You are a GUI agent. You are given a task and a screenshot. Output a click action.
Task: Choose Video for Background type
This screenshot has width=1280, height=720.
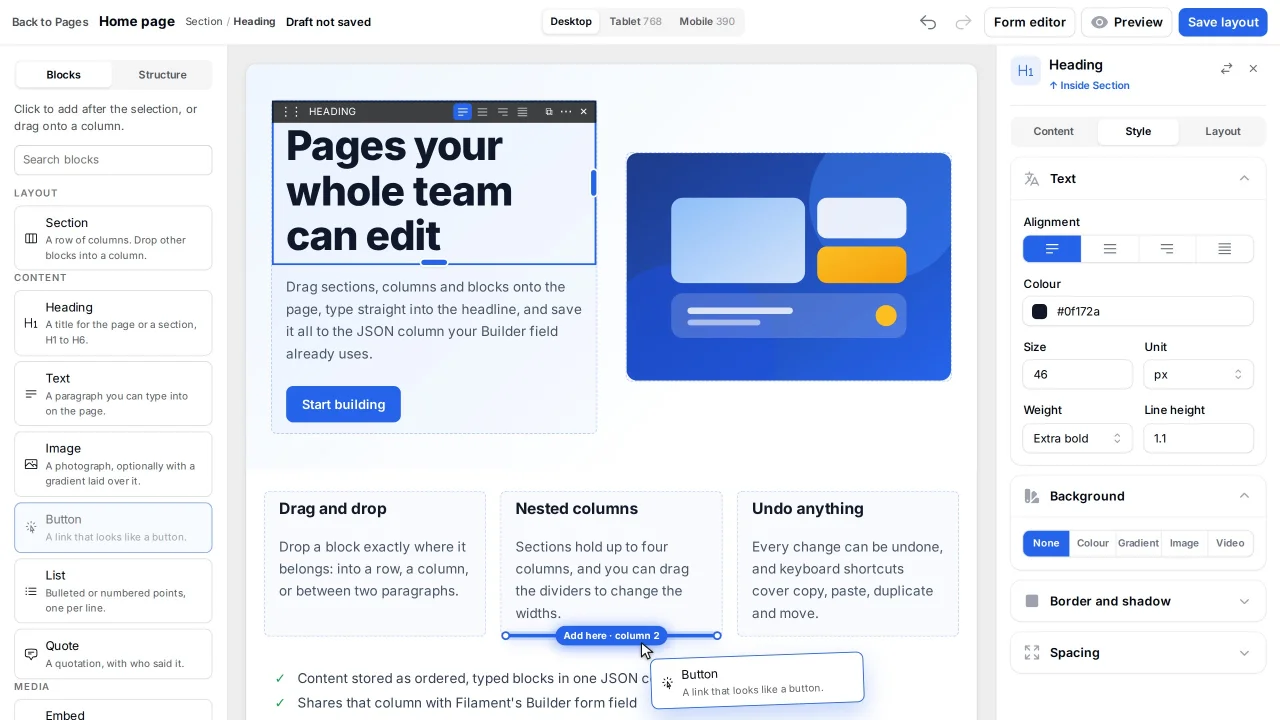1230,543
